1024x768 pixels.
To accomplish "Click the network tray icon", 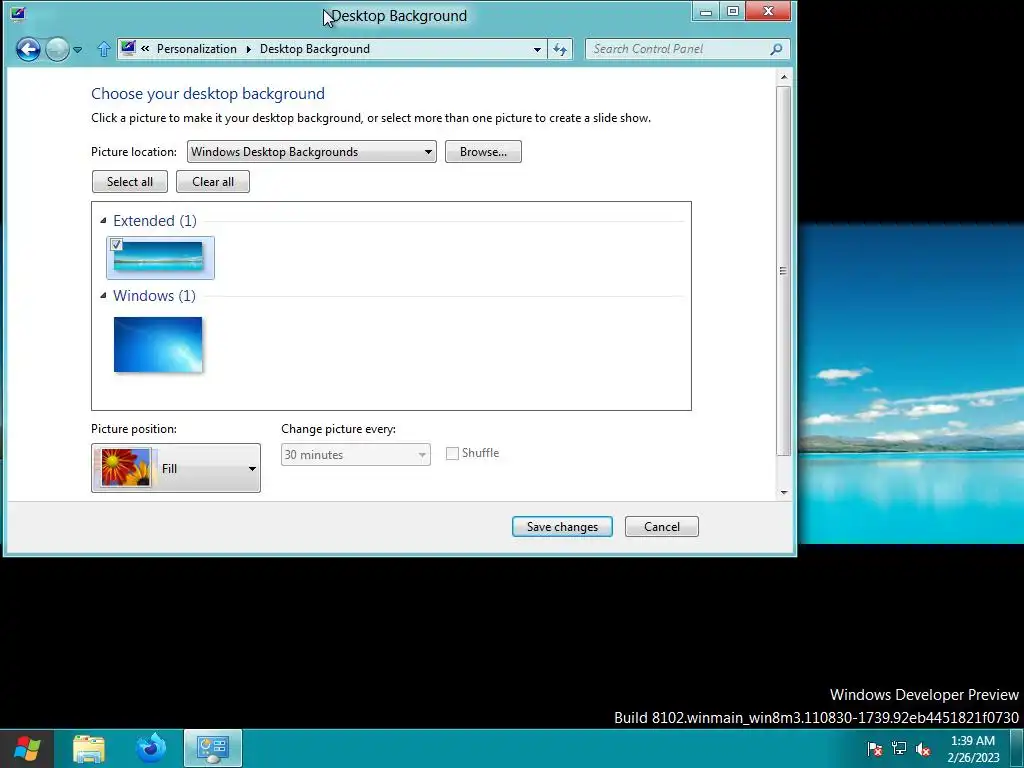I will (x=899, y=748).
